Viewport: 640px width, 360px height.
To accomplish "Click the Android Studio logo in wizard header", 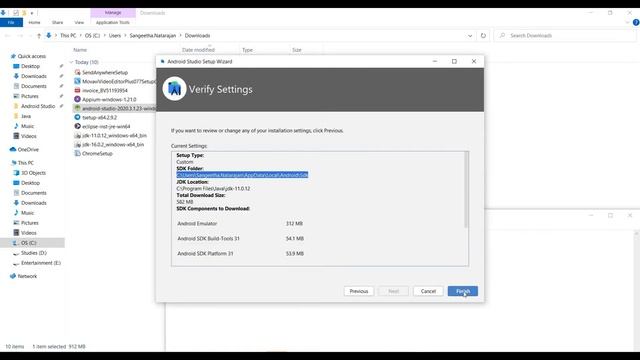I will pos(174,89).
